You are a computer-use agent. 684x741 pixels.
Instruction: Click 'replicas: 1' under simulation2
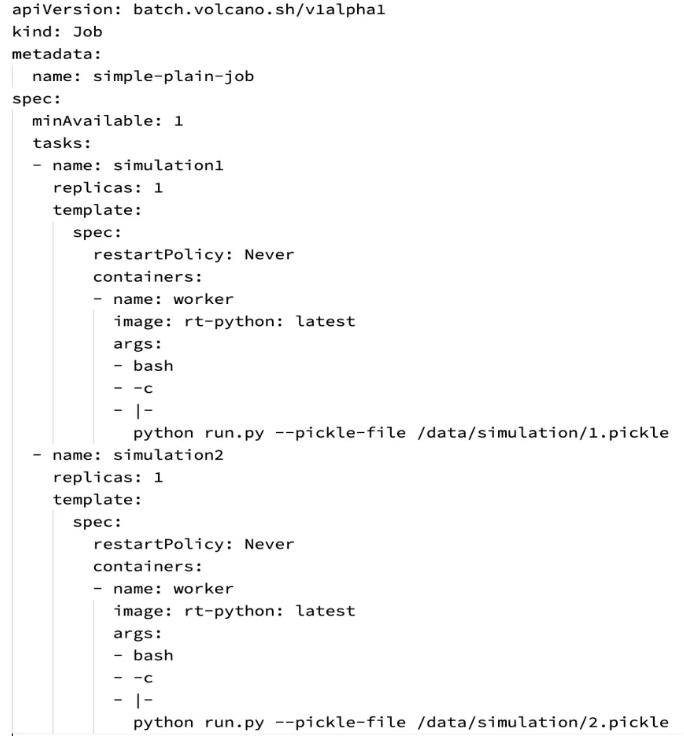tap(108, 477)
